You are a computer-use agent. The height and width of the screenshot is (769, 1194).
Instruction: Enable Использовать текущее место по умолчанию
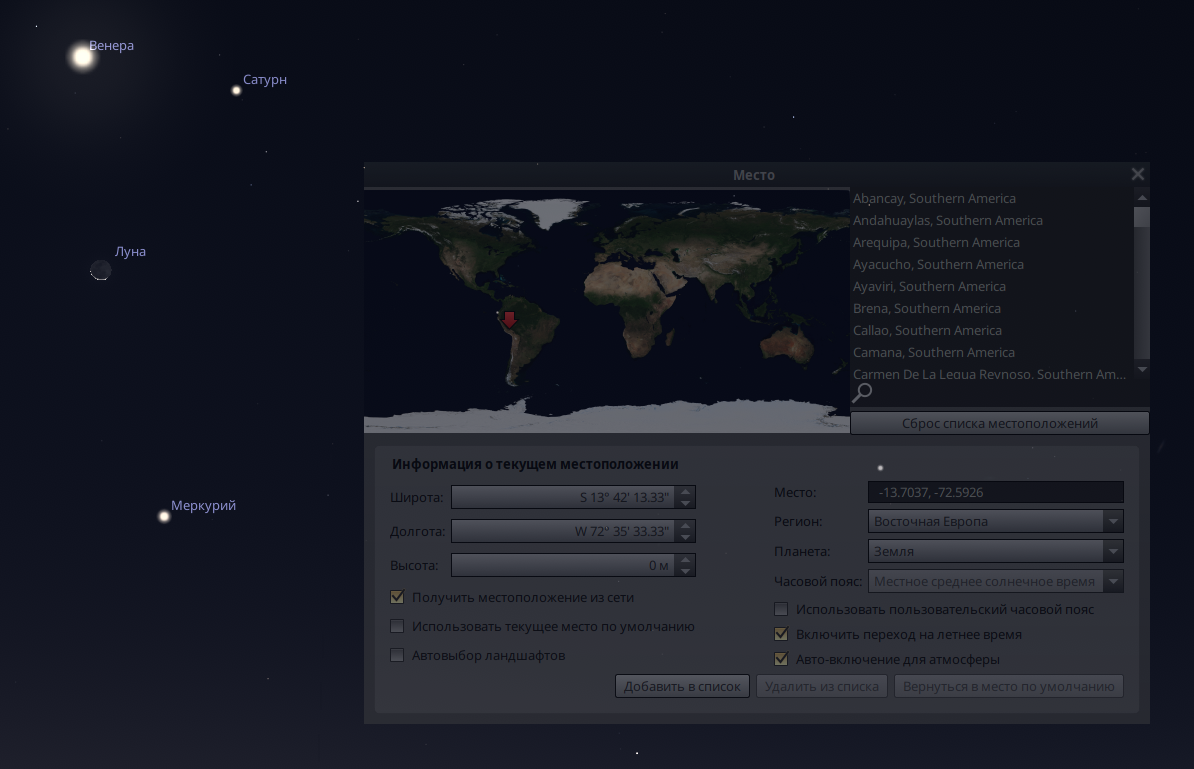click(x=397, y=626)
